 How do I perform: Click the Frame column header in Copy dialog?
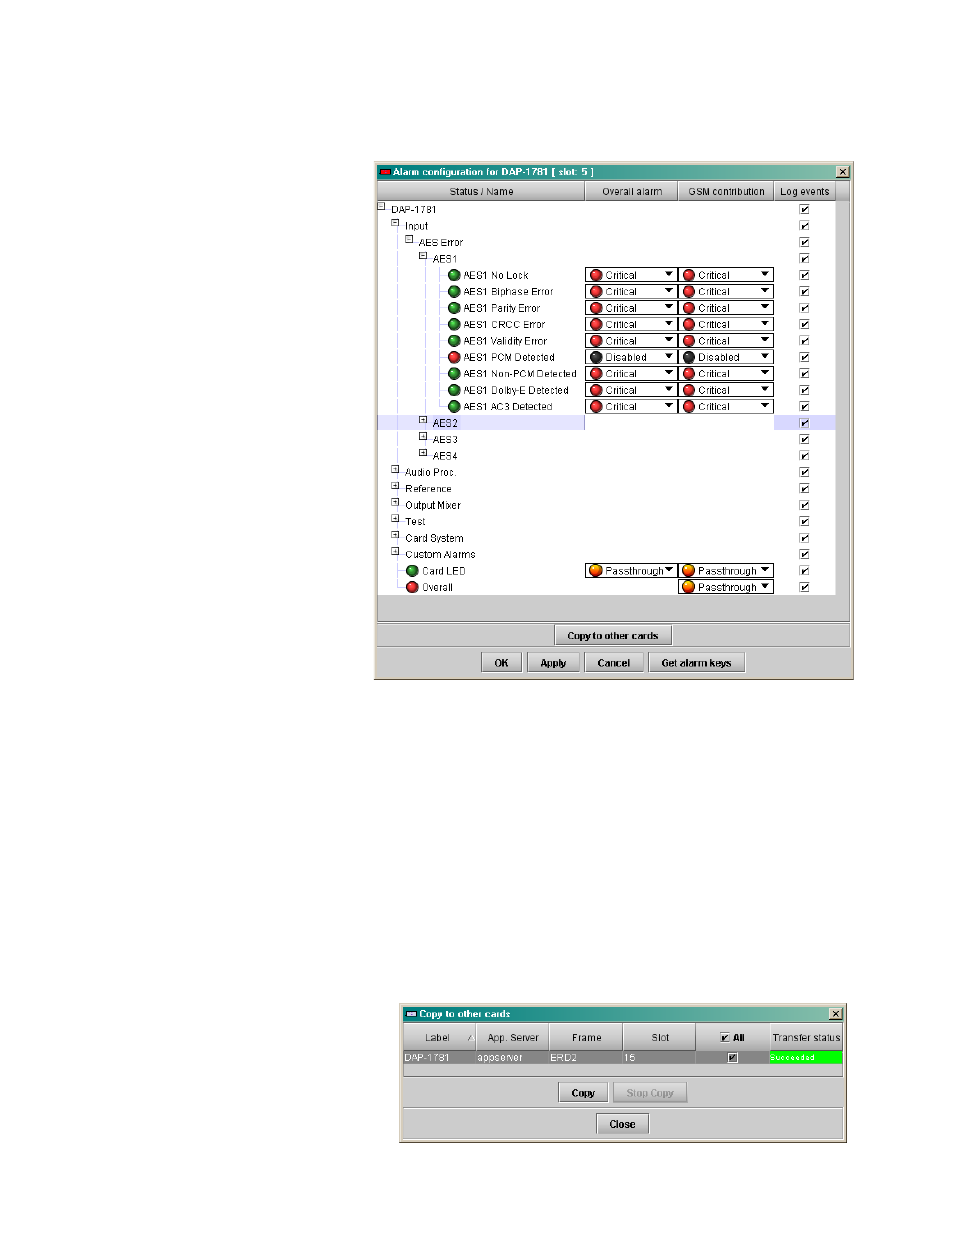point(586,1038)
